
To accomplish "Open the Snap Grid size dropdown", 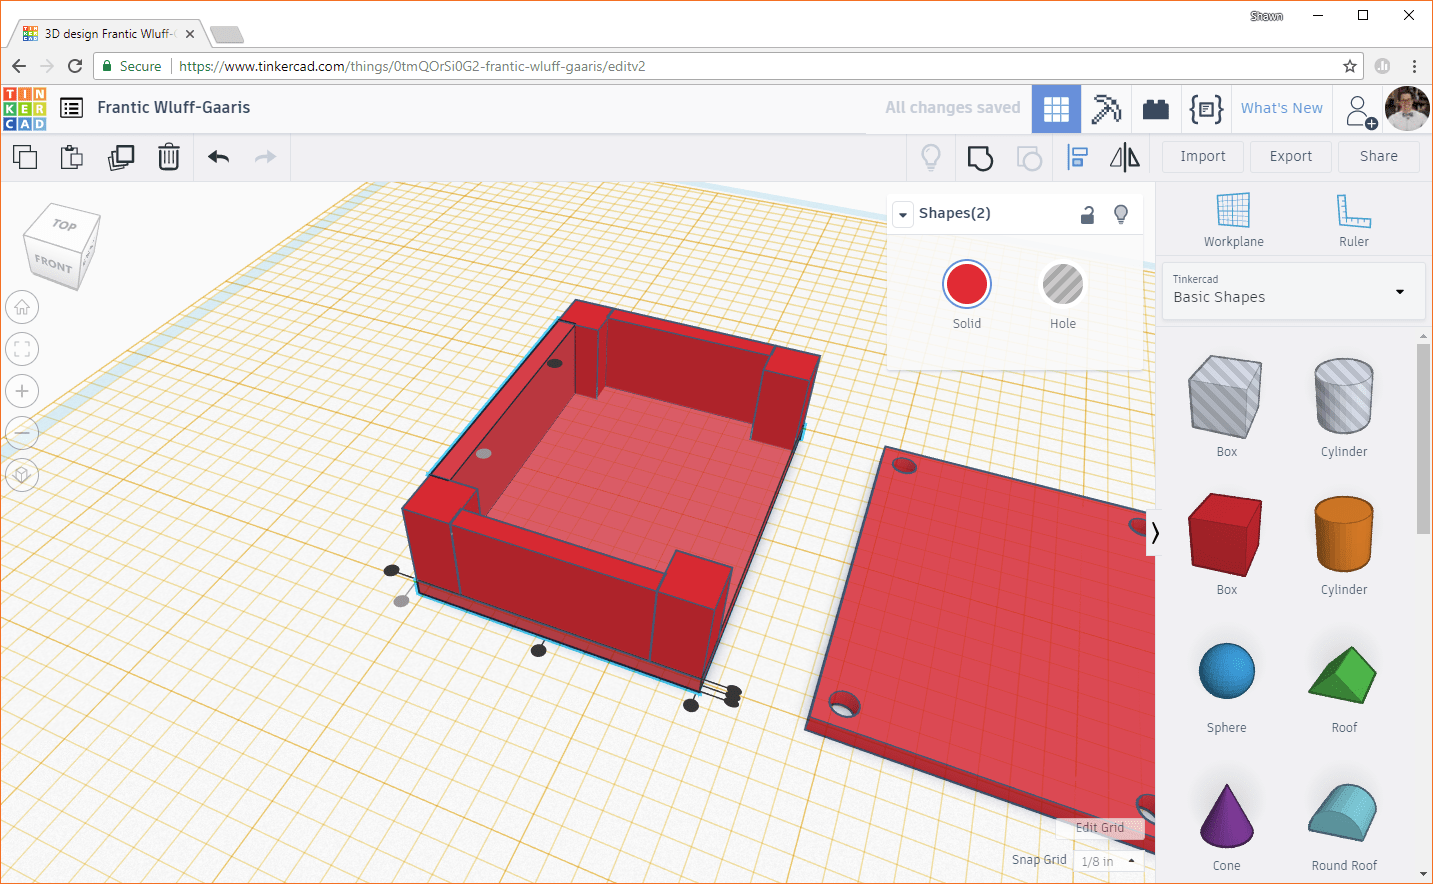I will pyautogui.click(x=1107, y=860).
